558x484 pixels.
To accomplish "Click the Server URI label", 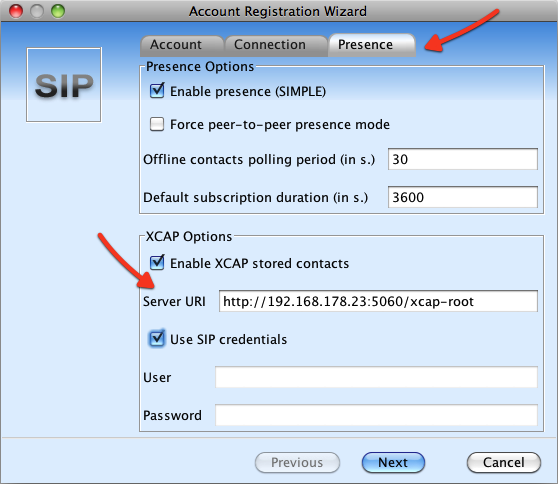I will click(x=174, y=301).
